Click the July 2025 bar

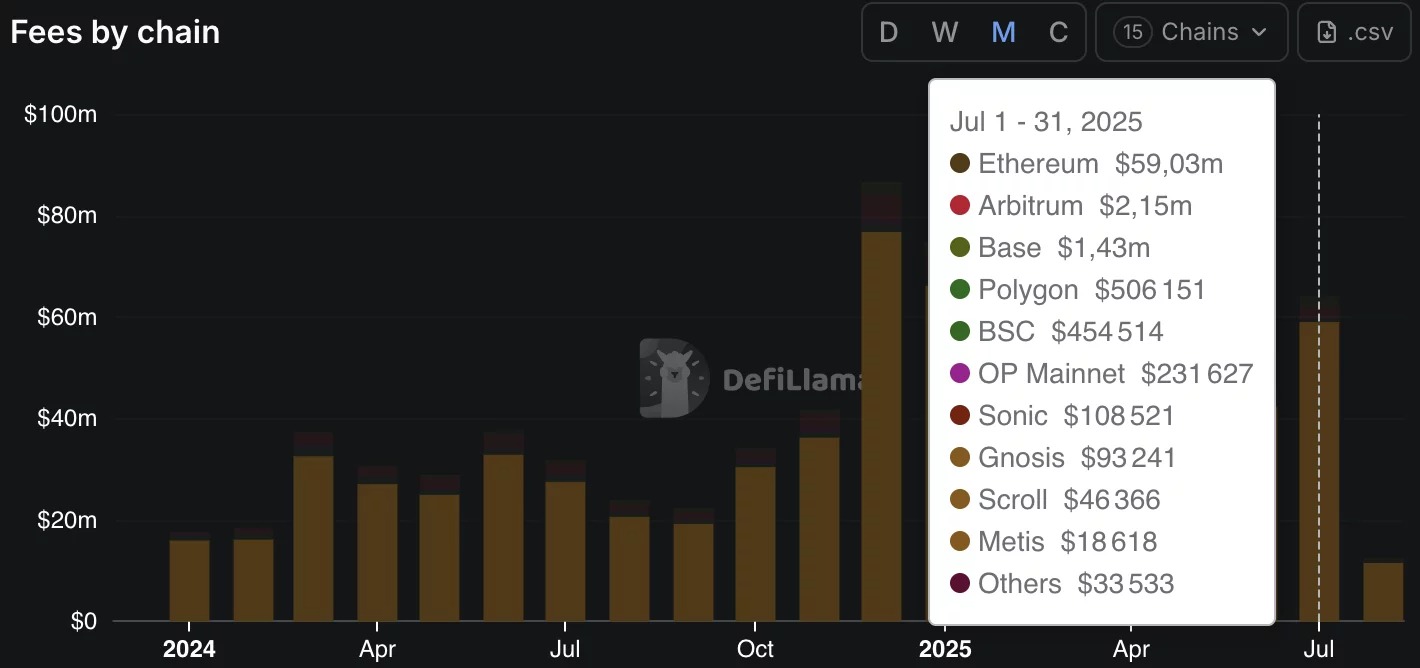point(1319,459)
